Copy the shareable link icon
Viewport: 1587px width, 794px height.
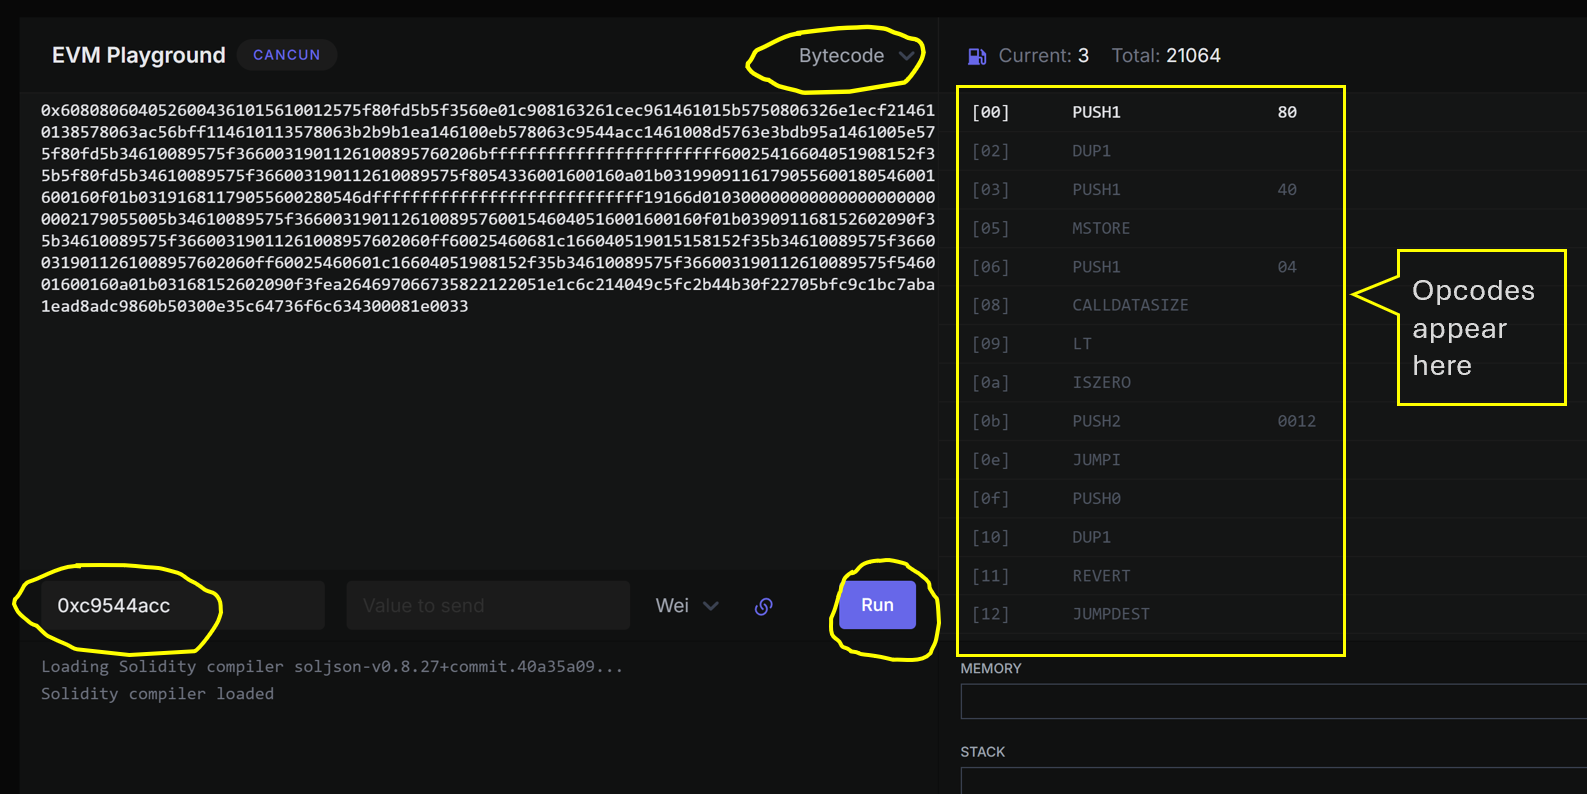click(764, 606)
